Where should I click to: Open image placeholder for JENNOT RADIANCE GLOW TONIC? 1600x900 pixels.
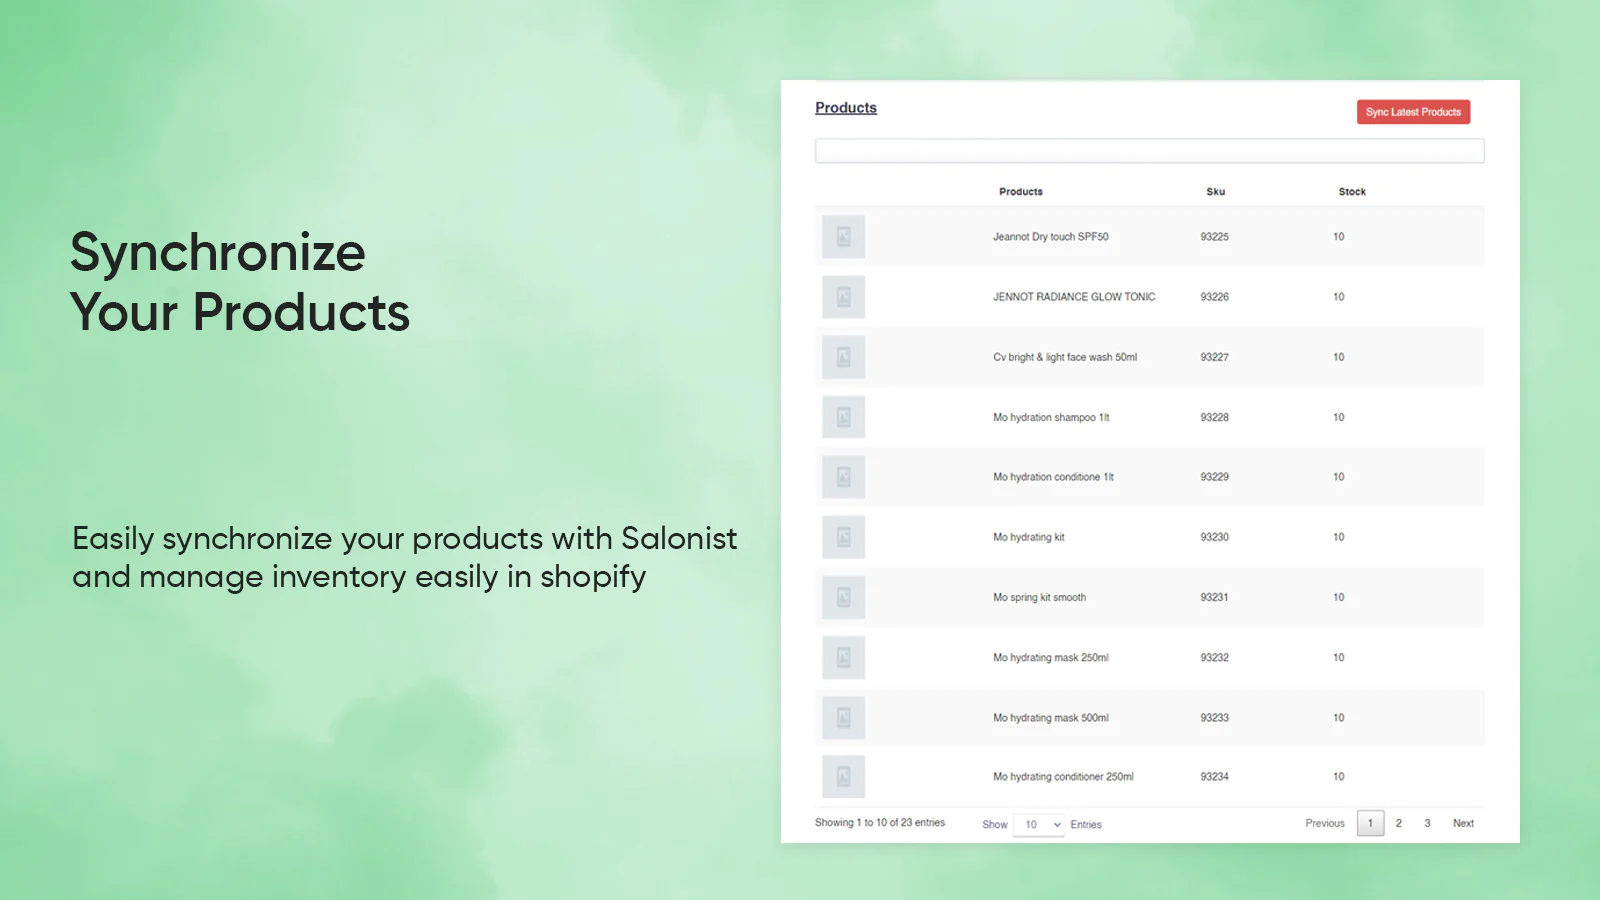click(844, 297)
